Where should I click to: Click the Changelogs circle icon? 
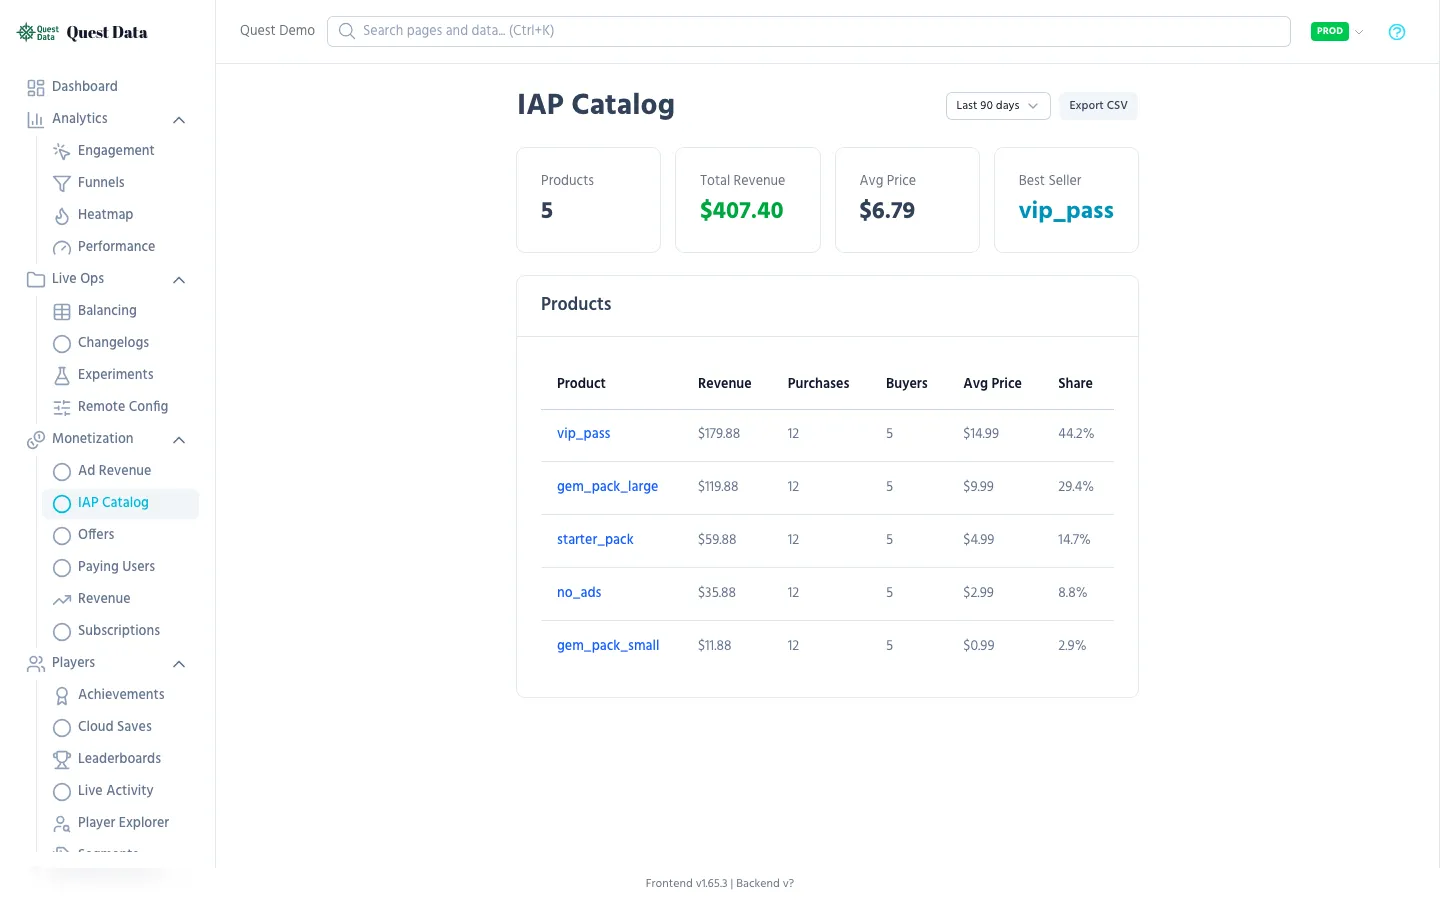pos(62,343)
